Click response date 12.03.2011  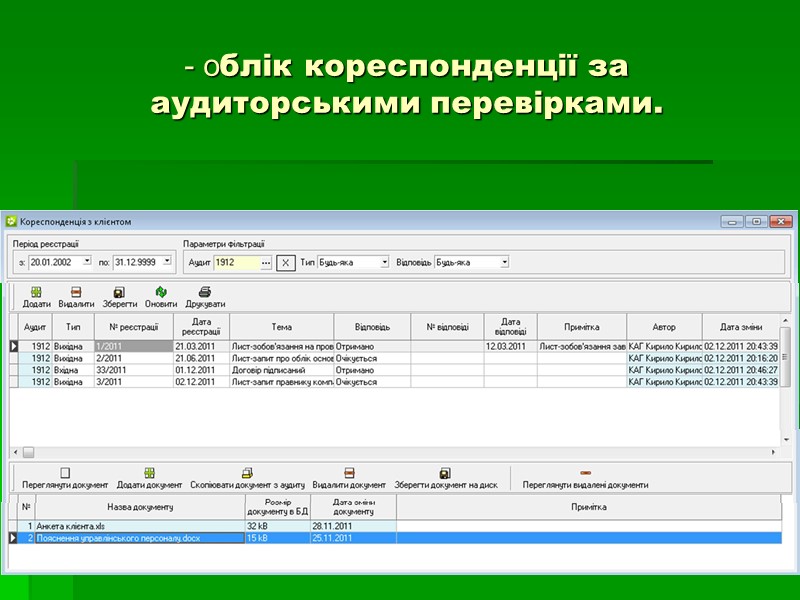(x=510, y=346)
